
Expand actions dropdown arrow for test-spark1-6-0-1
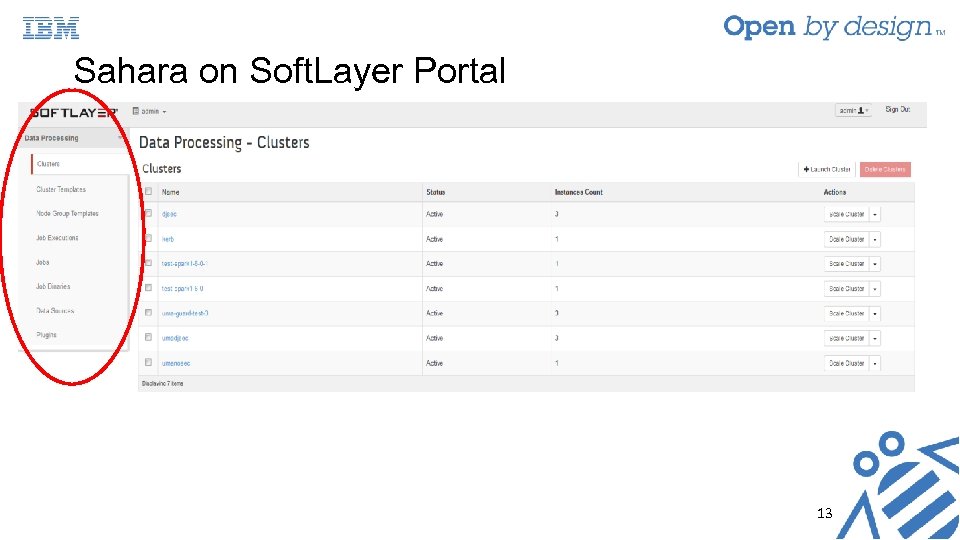[x=875, y=264]
